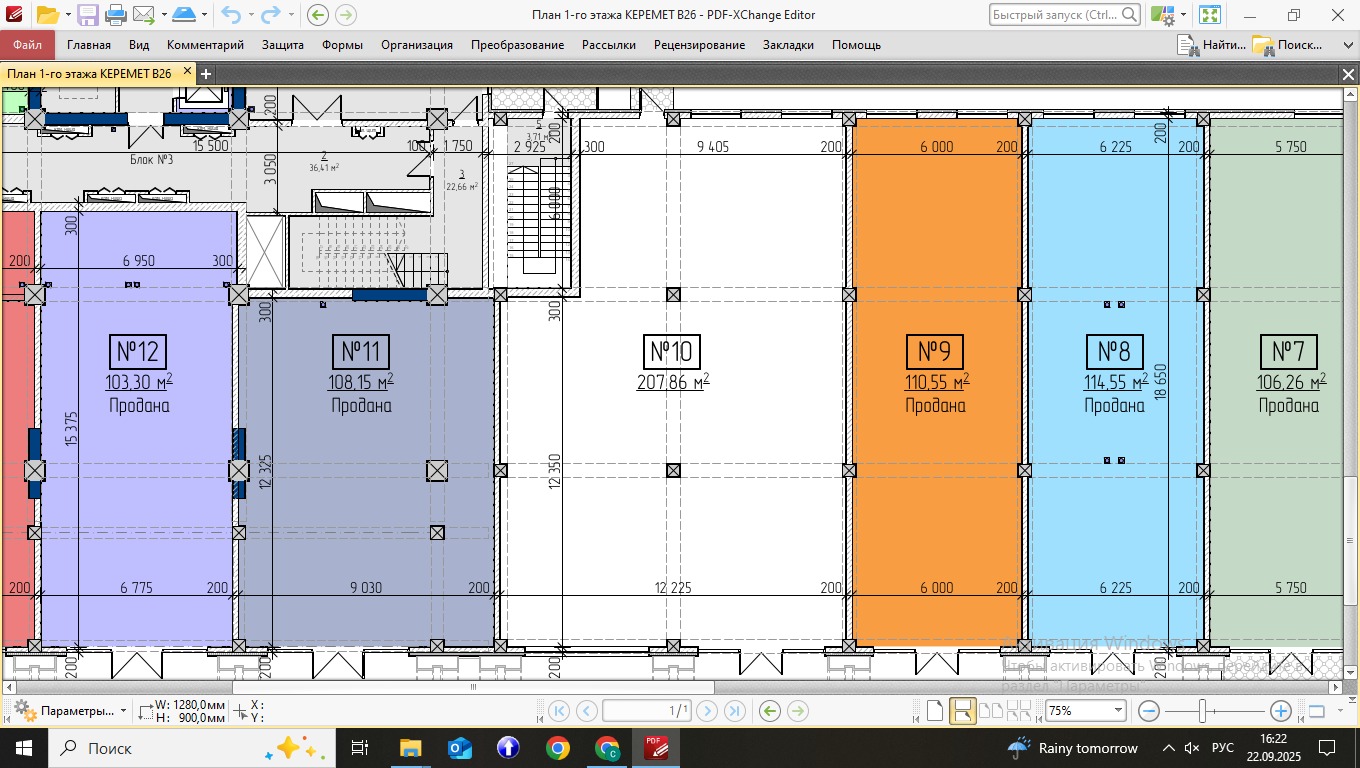This screenshot has width=1360, height=768.
Task: Switch to continuous page layout
Action: (963, 711)
